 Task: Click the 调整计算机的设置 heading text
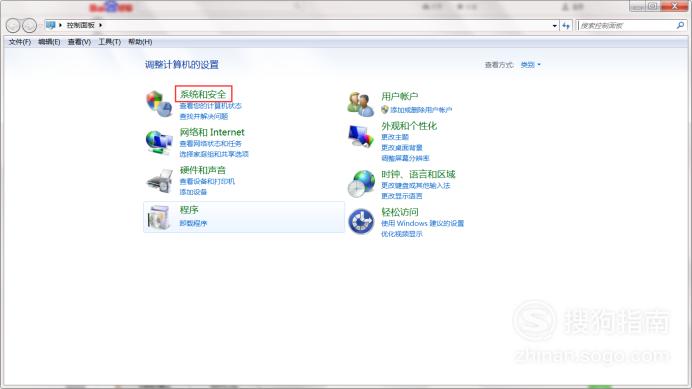point(182,65)
